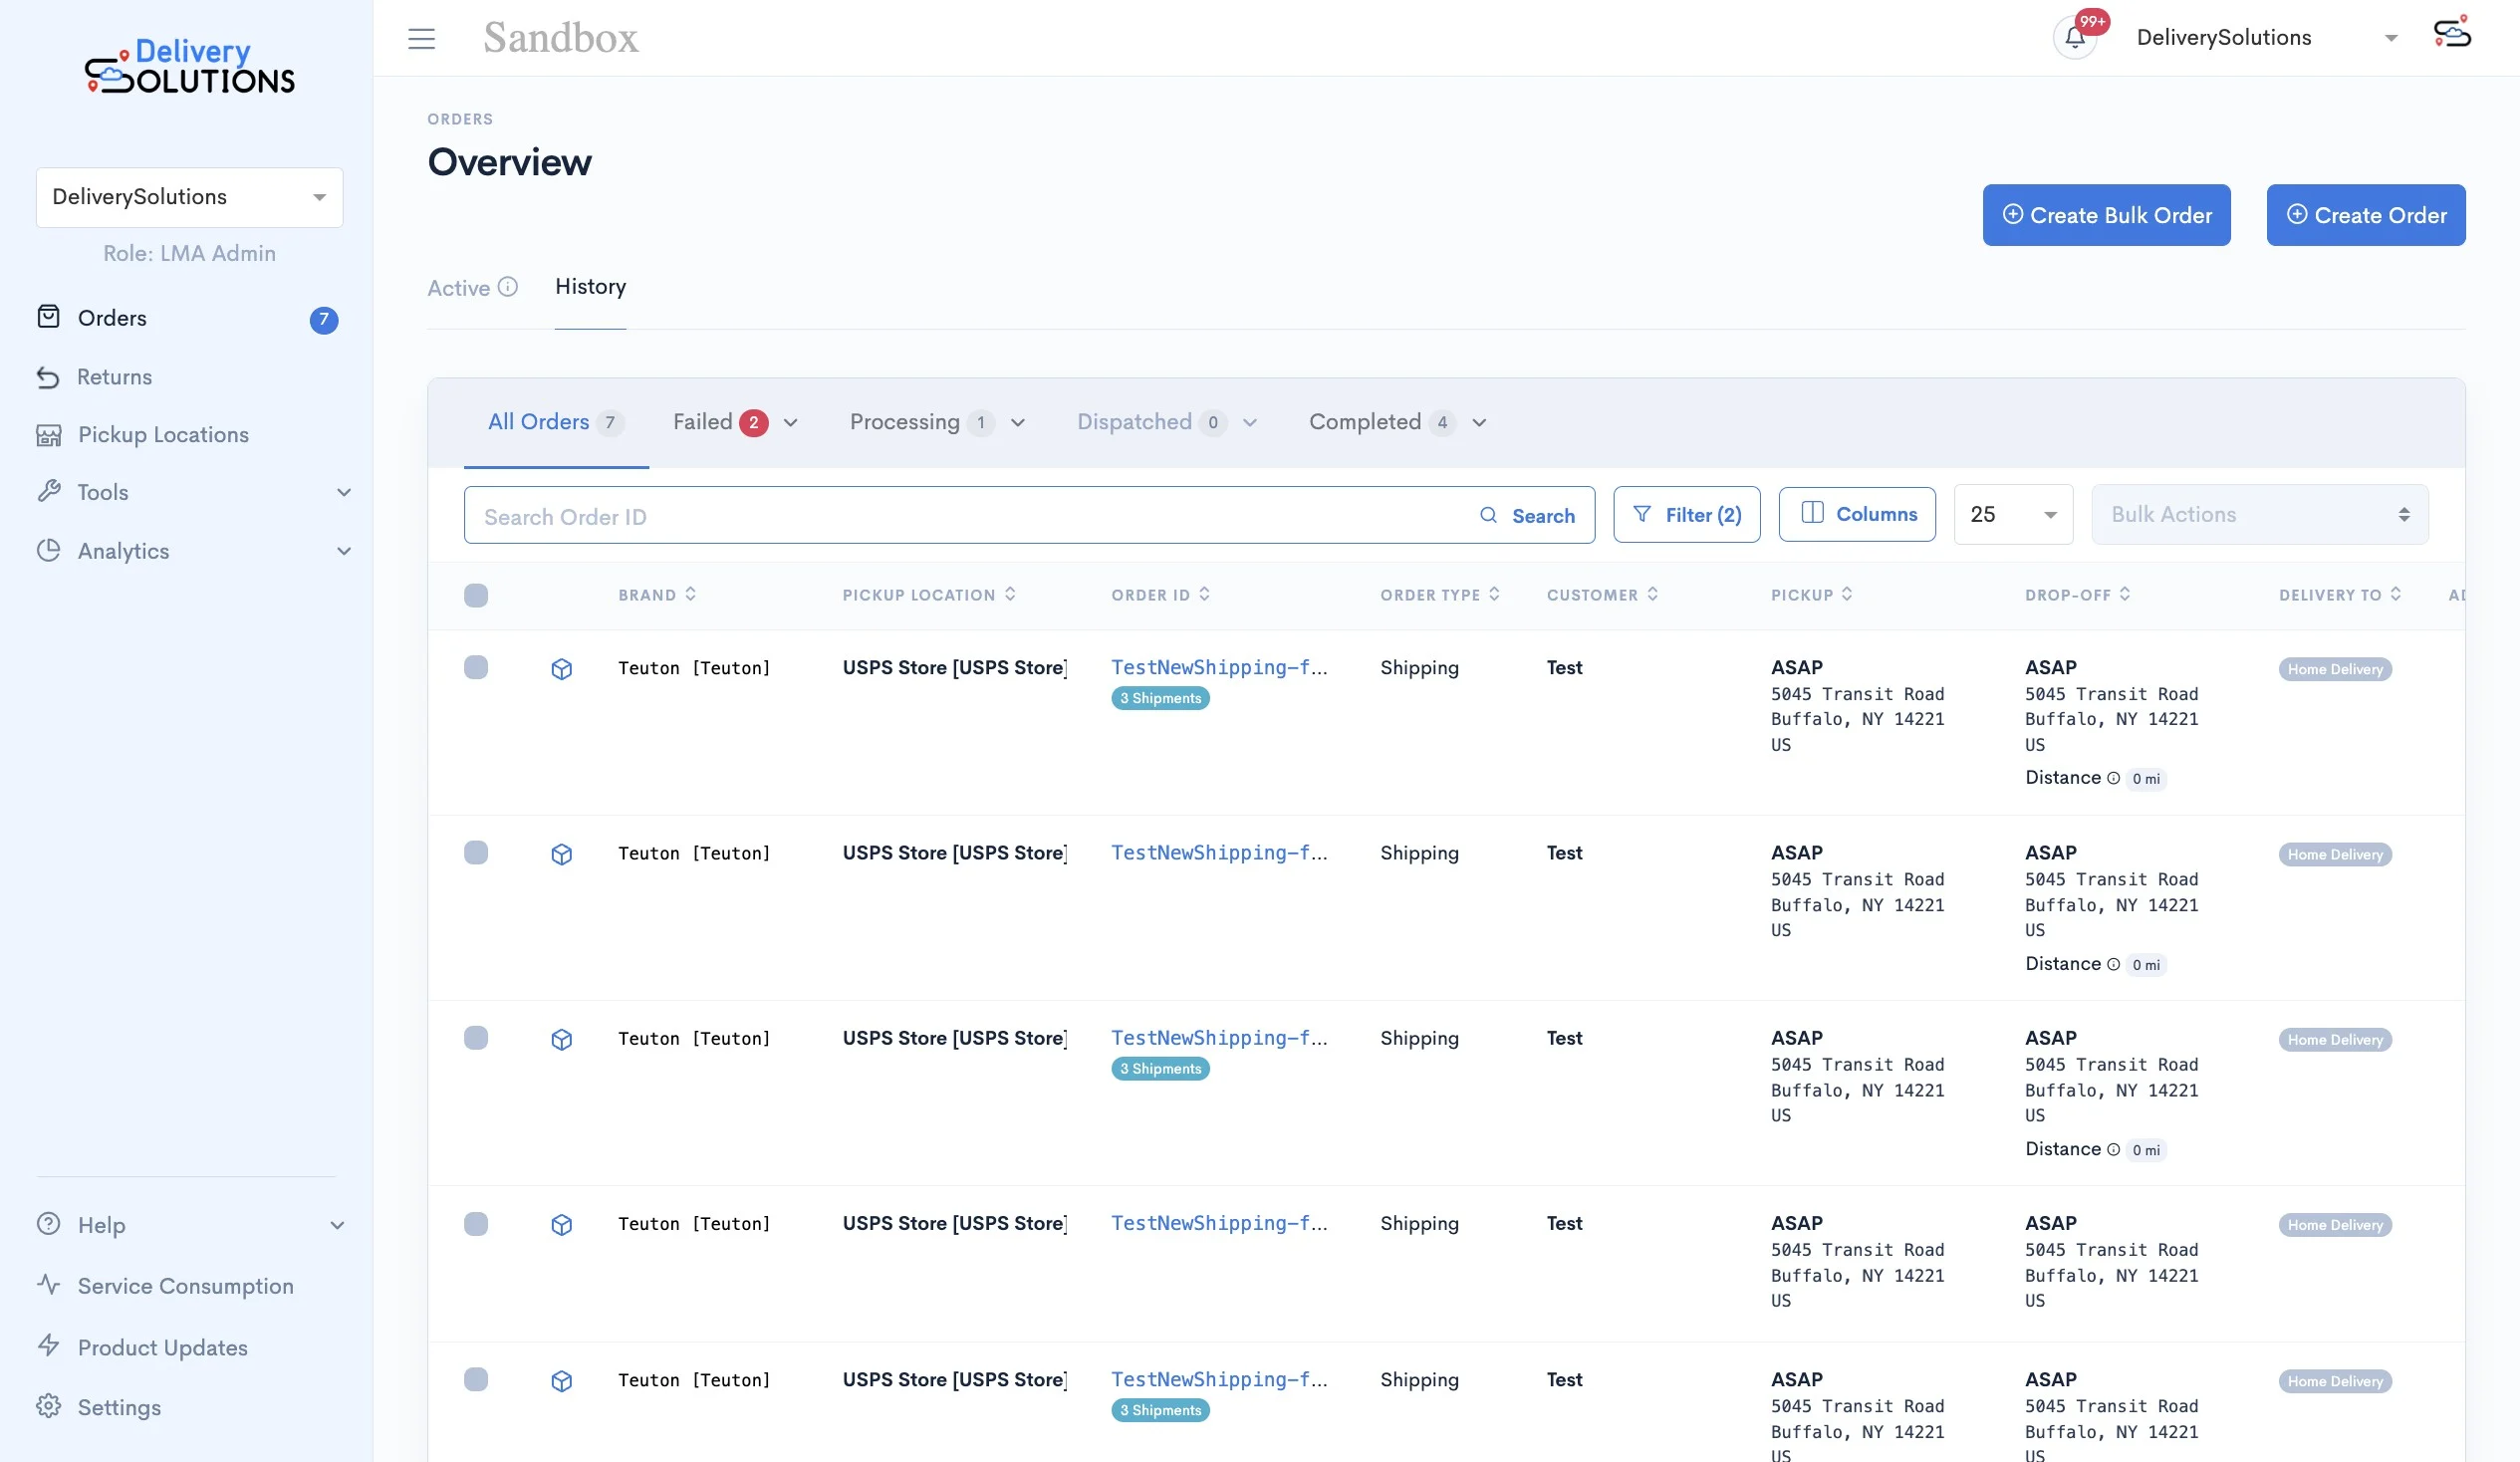Select the second order row checkbox
2520x1462 pixels.
(476, 852)
